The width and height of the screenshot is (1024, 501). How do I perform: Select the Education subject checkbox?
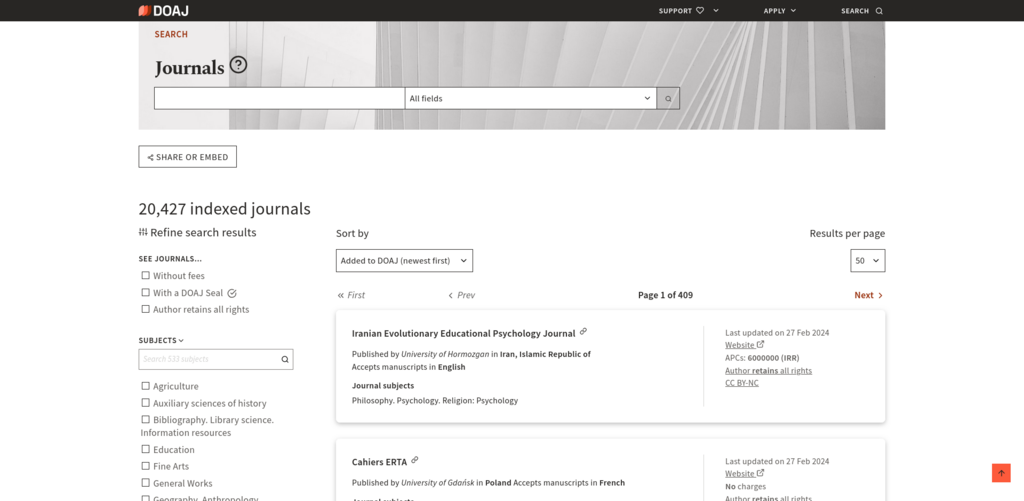click(146, 449)
